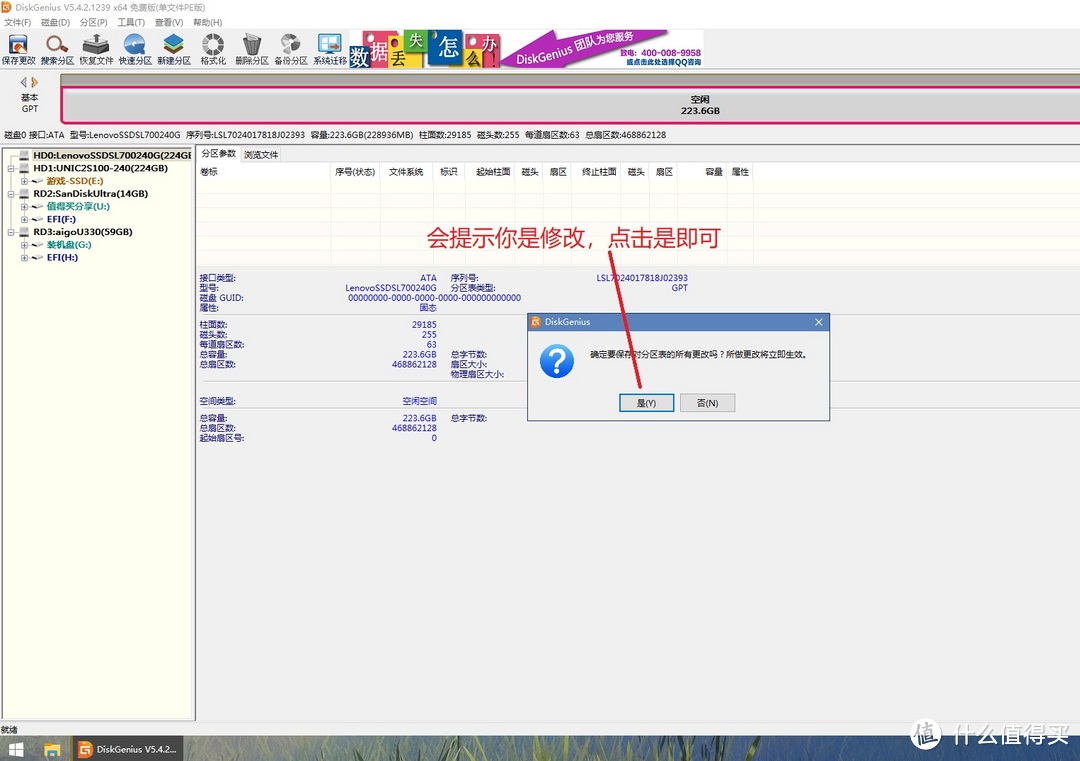
Task: Open the Windows Start menu
Action: coord(17,749)
